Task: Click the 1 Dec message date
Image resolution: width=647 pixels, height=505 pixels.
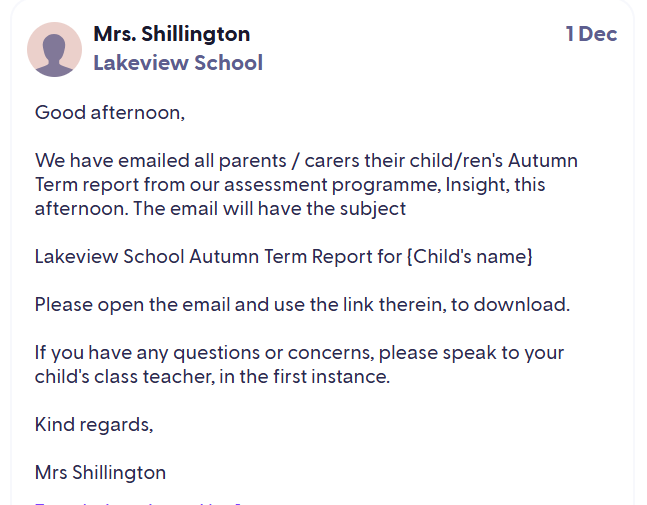Action: coord(591,34)
